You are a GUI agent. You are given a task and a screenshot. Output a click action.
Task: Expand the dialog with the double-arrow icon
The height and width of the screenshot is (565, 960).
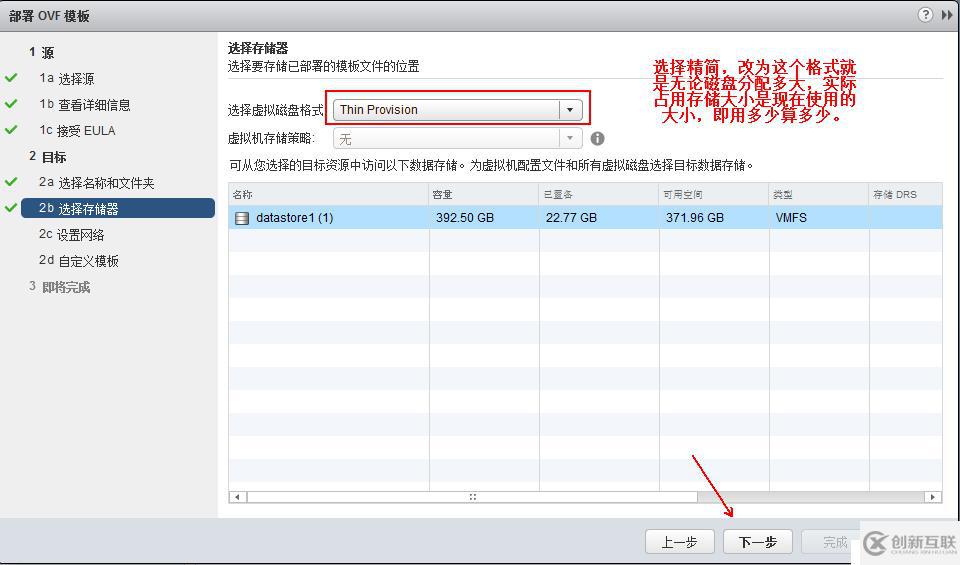point(947,15)
